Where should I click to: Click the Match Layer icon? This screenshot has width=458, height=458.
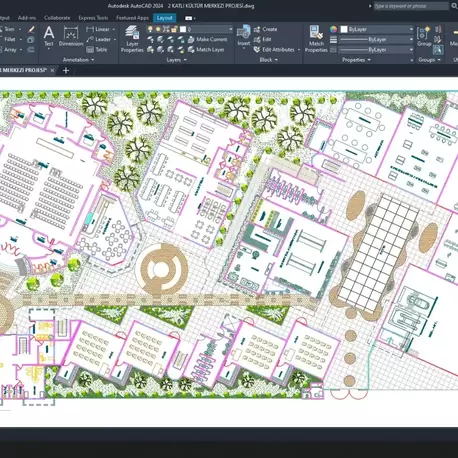pos(191,50)
